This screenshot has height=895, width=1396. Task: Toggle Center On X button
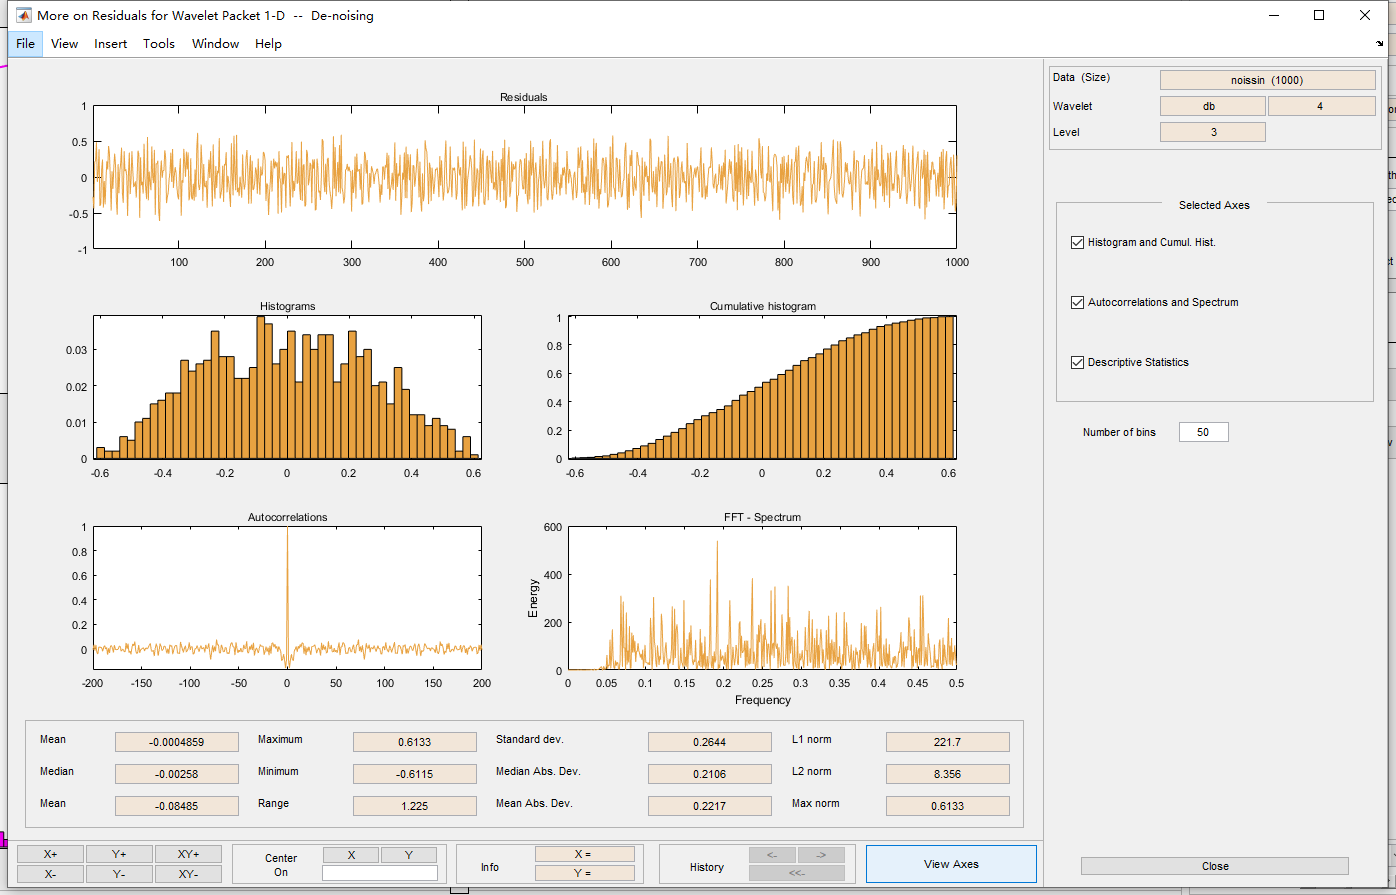point(351,855)
